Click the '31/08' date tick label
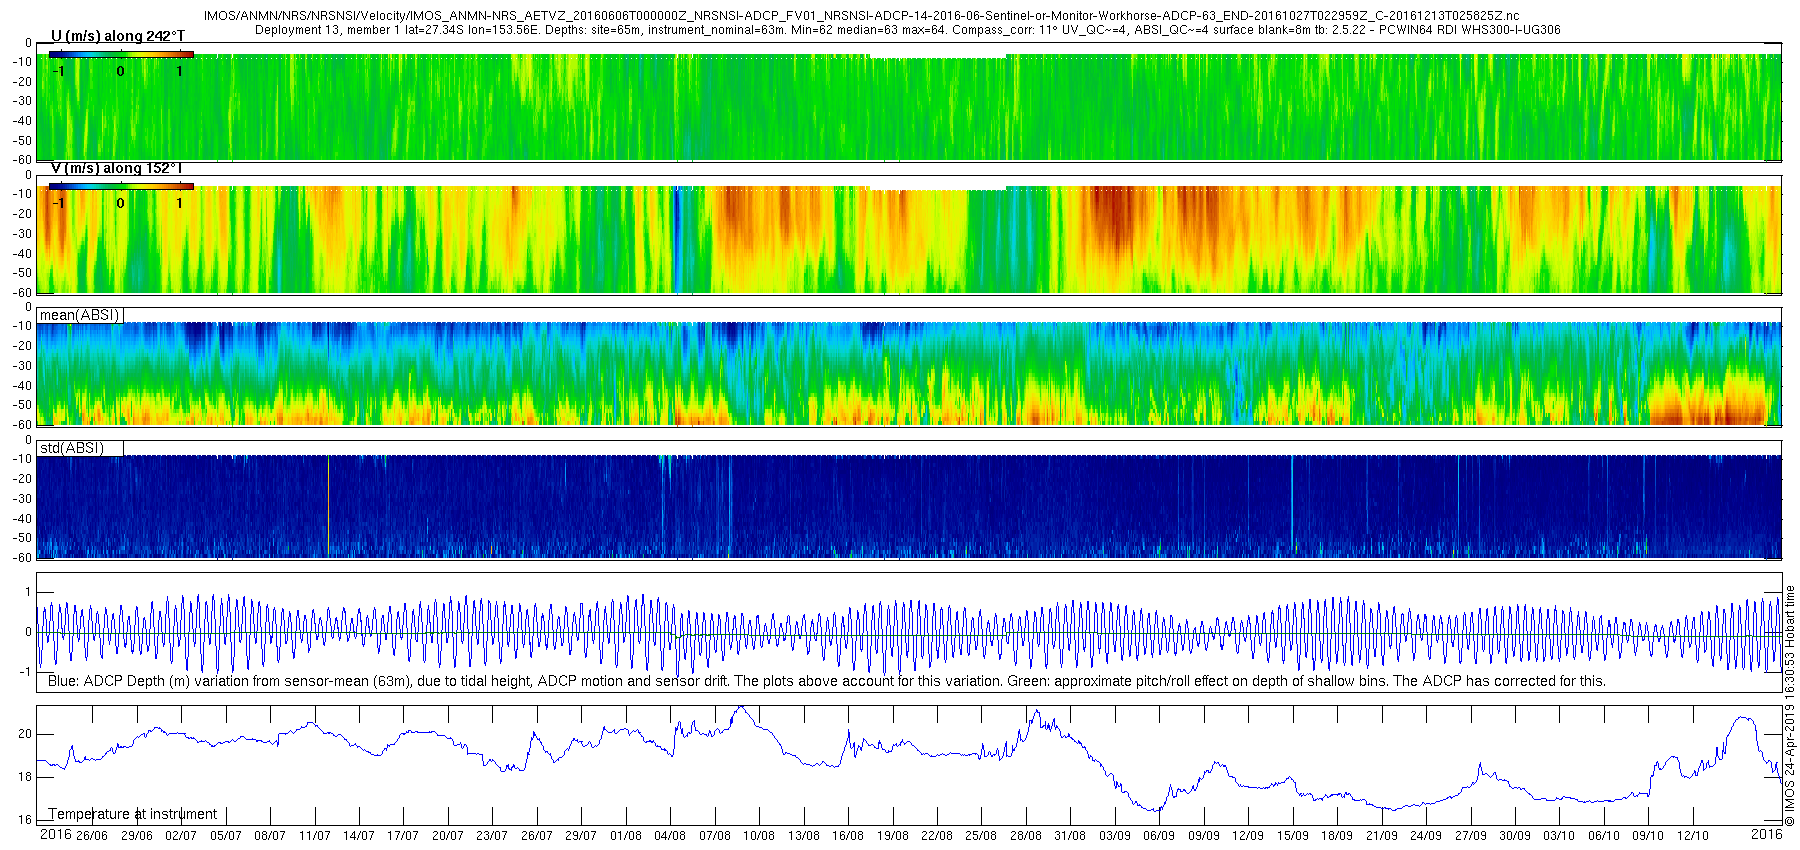The image size is (1800, 850). (1070, 836)
